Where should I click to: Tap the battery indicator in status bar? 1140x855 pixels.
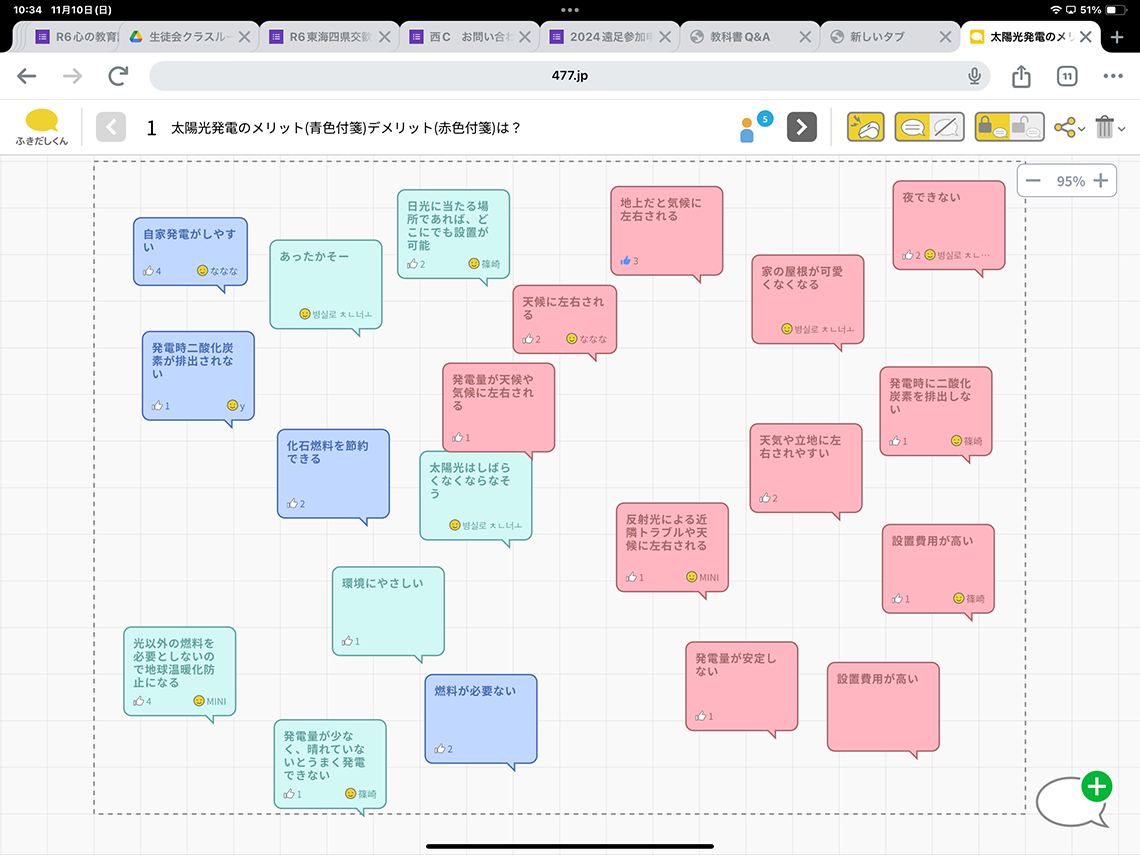coord(1116,10)
